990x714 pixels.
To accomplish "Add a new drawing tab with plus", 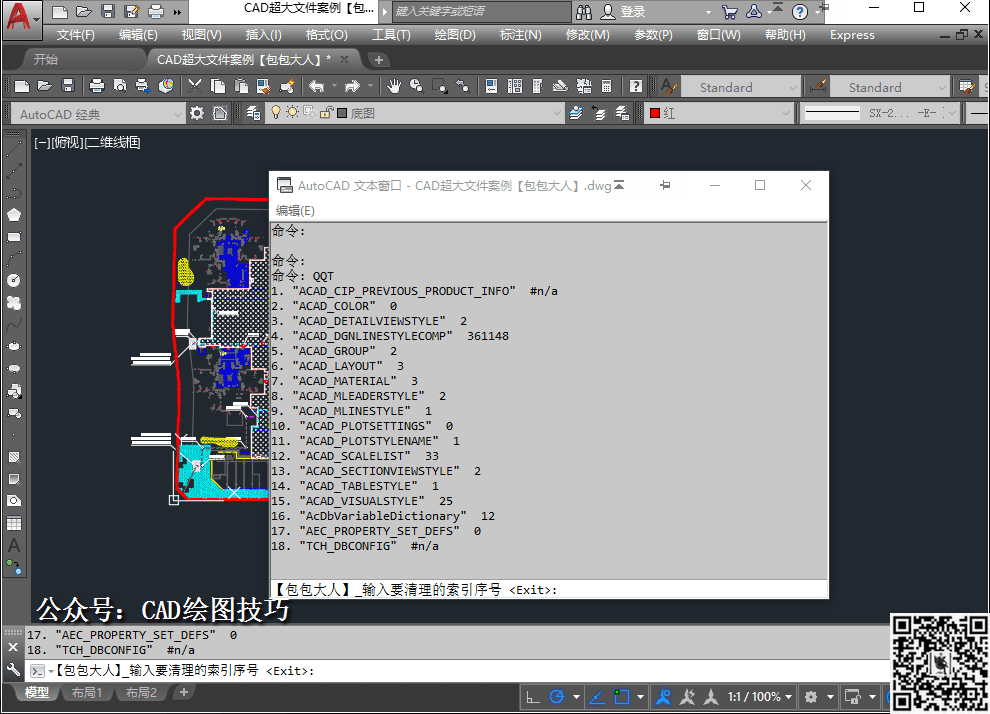I will tap(379, 60).
